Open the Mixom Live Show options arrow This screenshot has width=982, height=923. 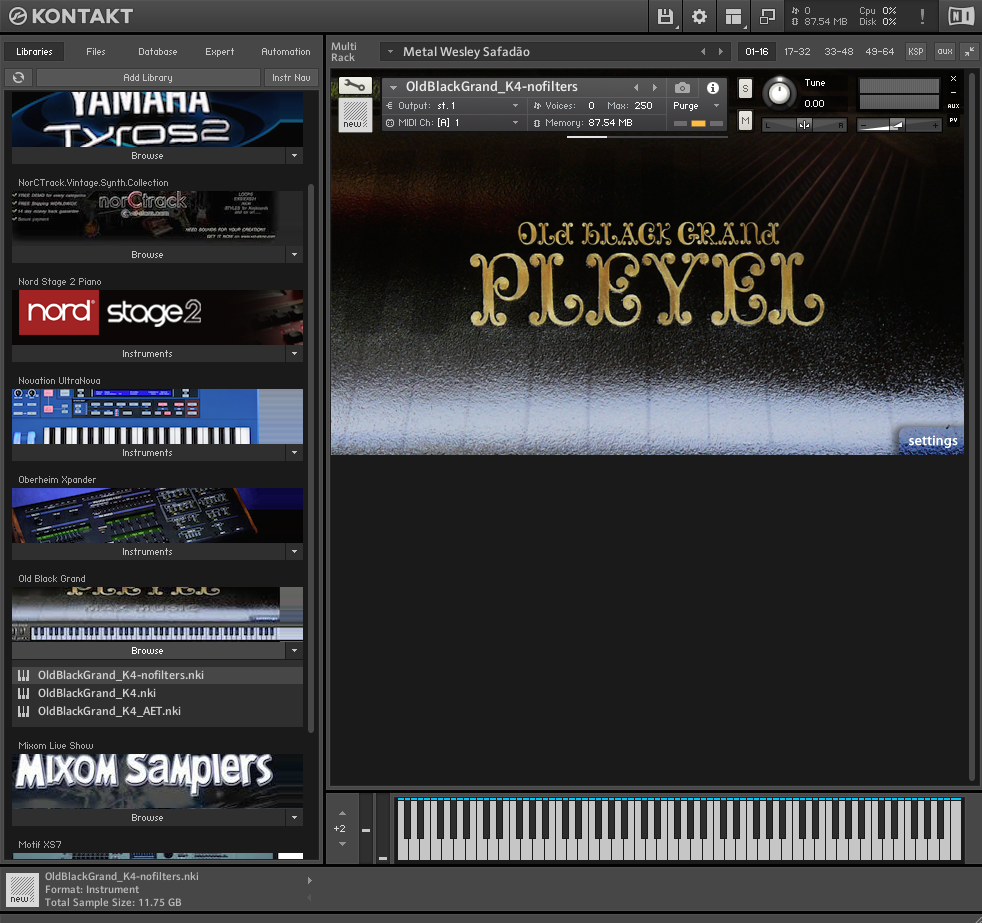[x=294, y=818]
